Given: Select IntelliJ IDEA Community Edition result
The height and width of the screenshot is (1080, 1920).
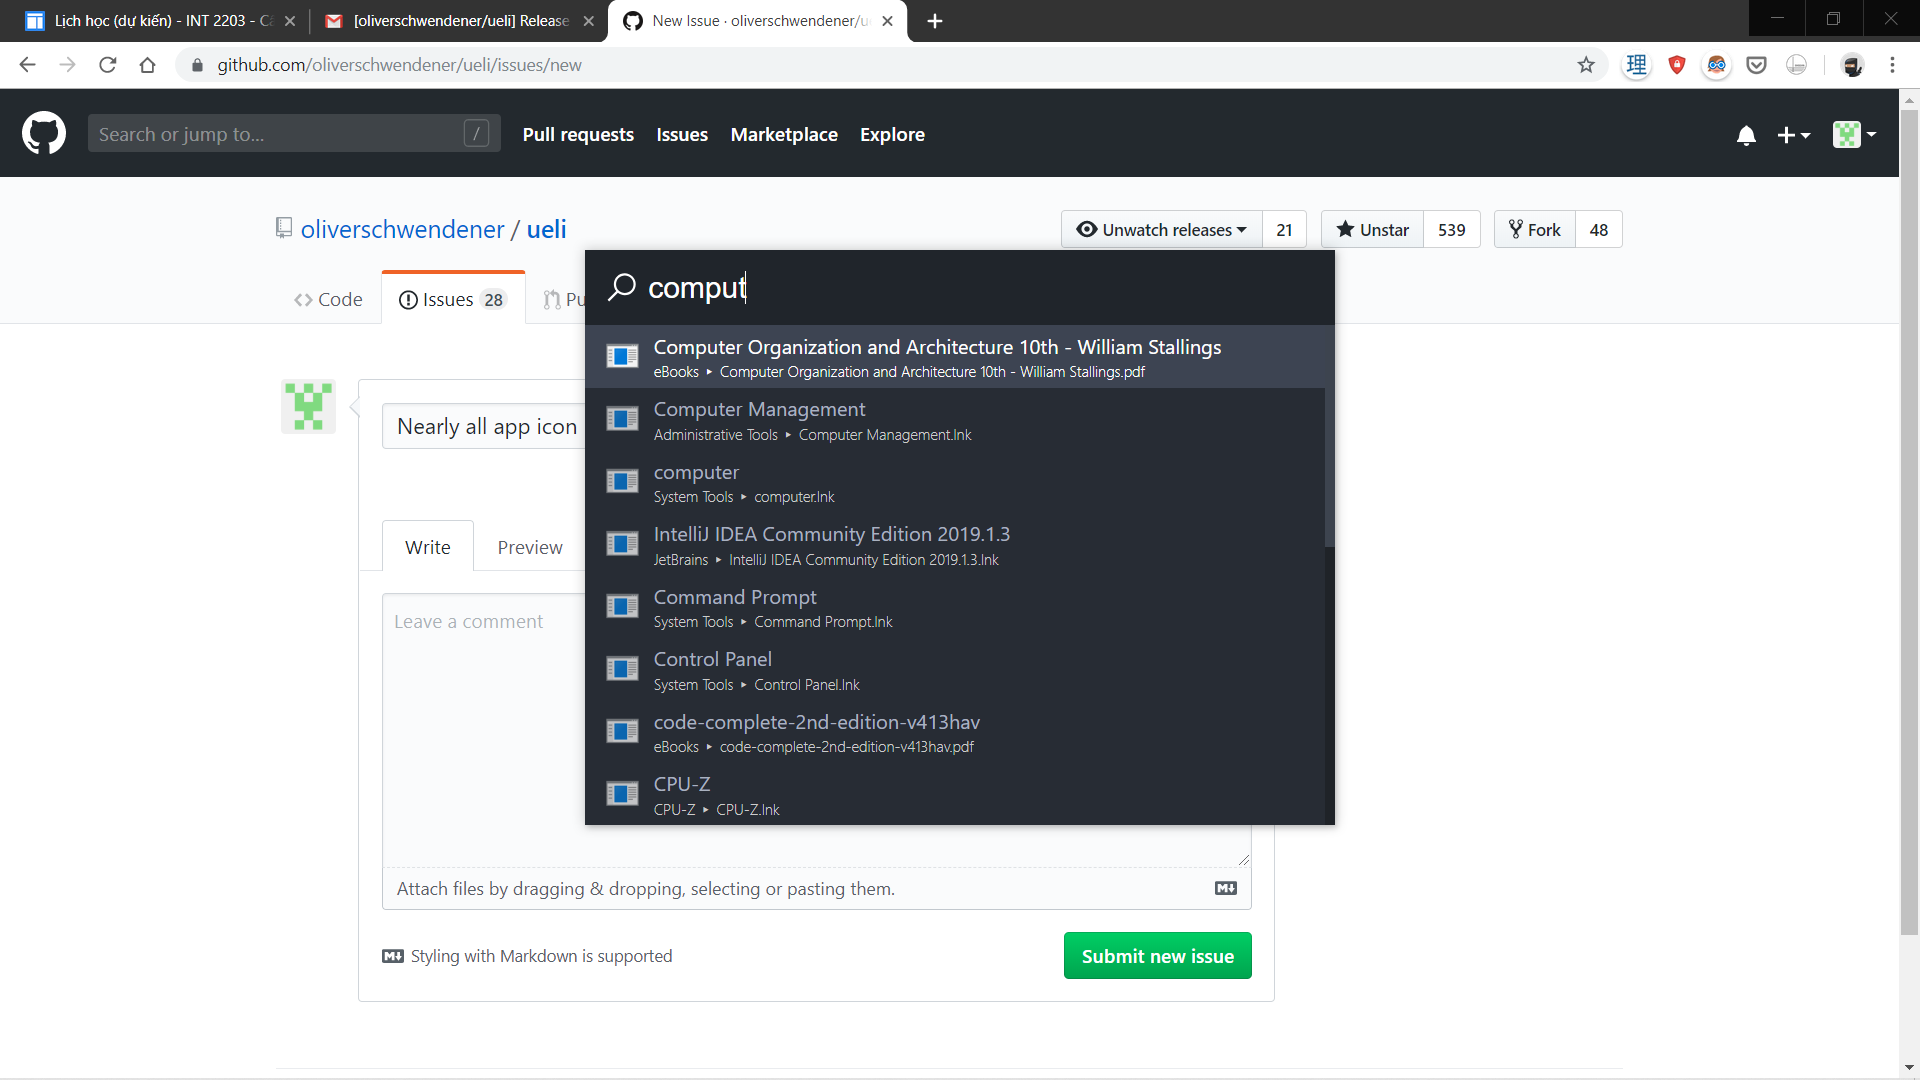Looking at the screenshot, I should (x=955, y=545).
